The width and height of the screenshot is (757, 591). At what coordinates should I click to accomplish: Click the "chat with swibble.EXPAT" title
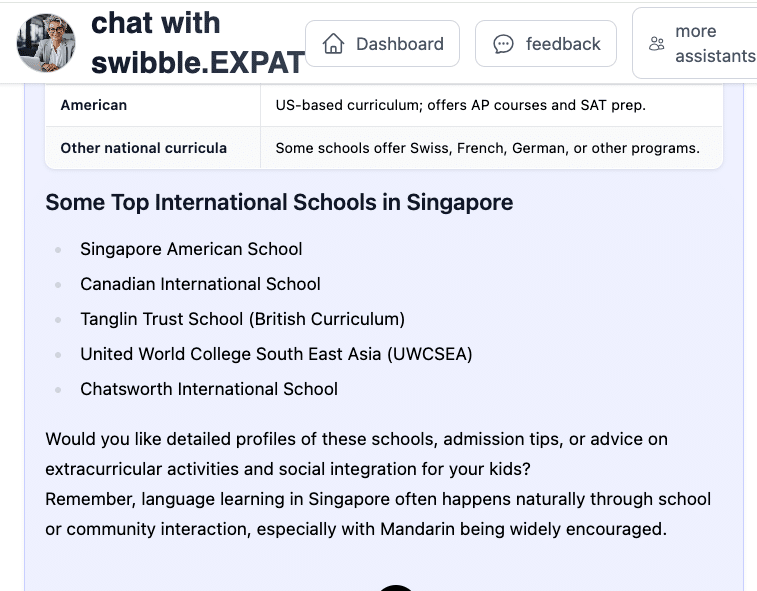pos(197,43)
